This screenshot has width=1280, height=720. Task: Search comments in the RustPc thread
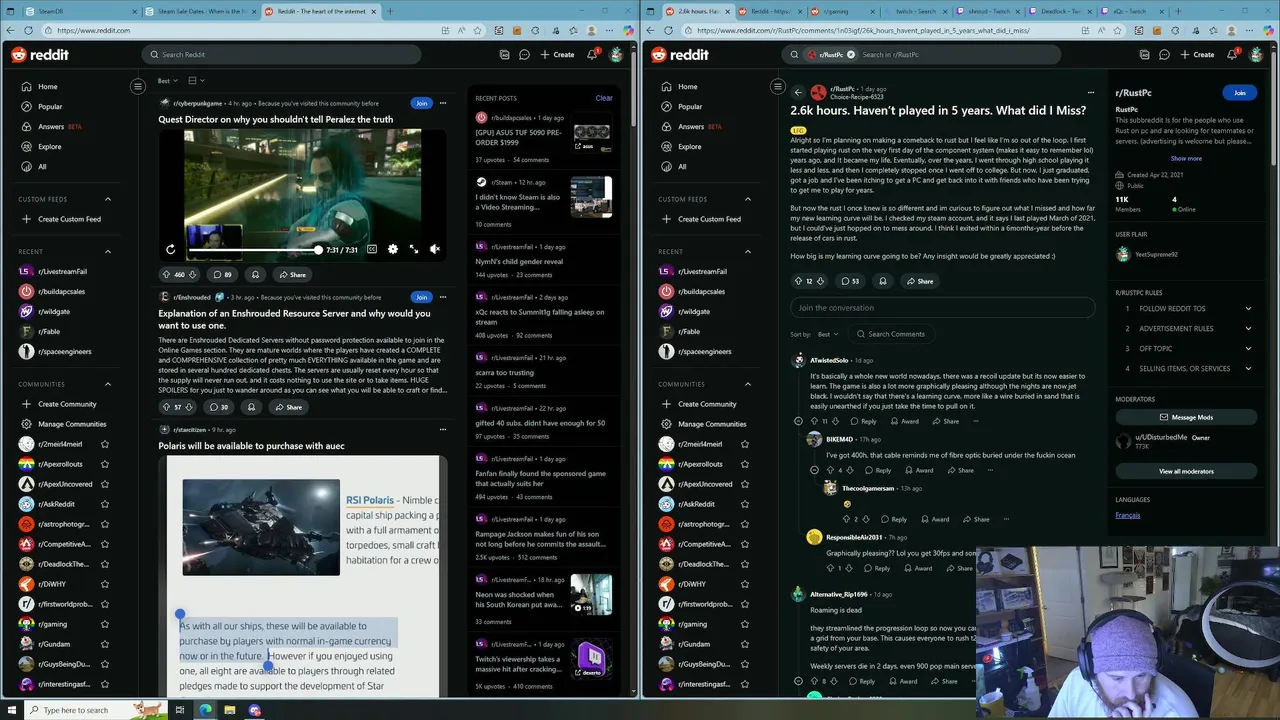pyautogui.click(x=890, y=334)
